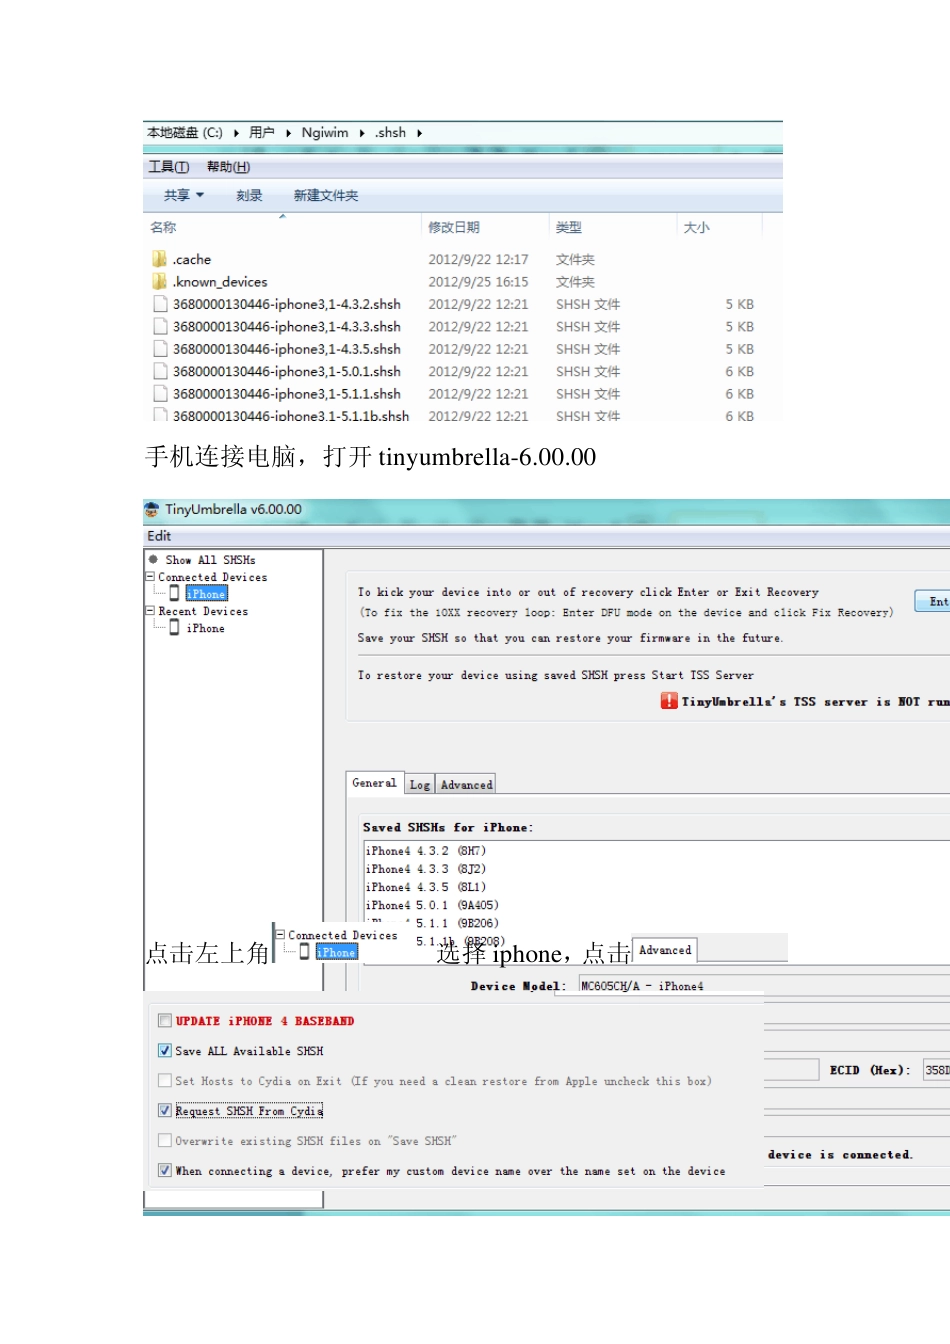Expand breadcrumb arrow after 本地磁盘 (C:)
Image resolution: width=950 pixels, height=1344 pixels.
236,133
